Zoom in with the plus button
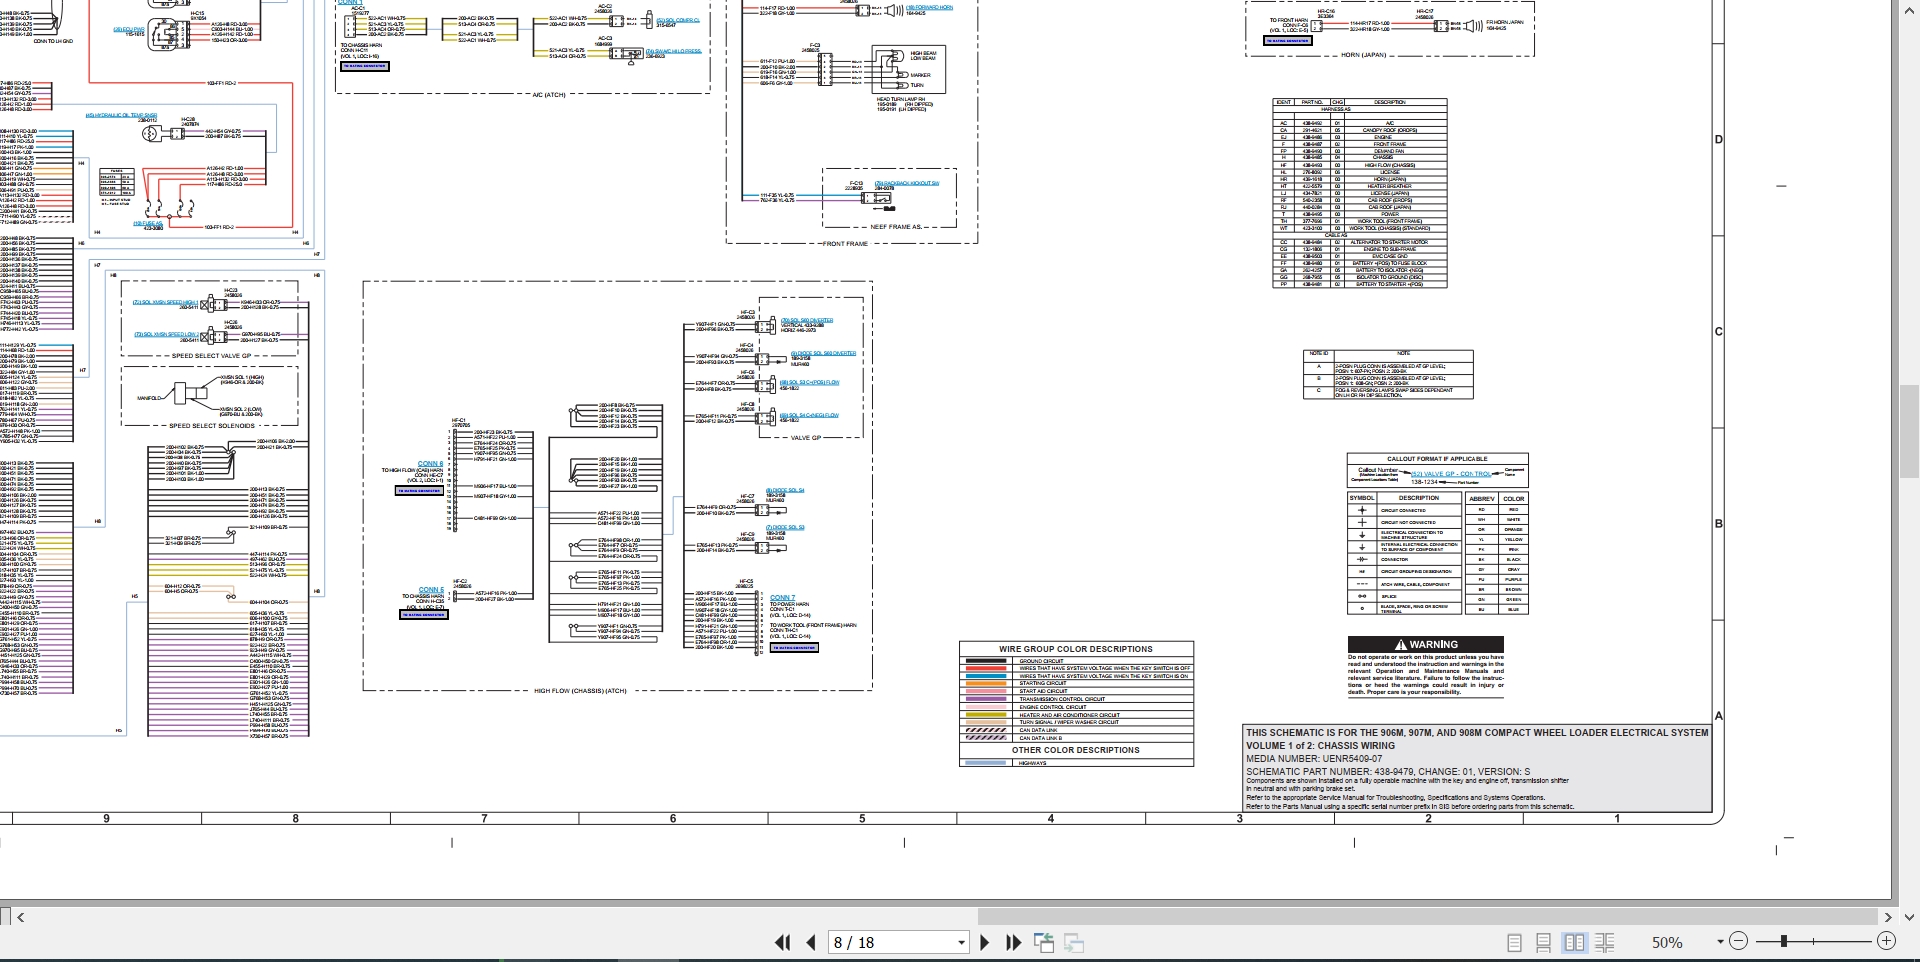Image resolution: width=1920 pixels, height=962 pixels. [x=1886, y=941]
